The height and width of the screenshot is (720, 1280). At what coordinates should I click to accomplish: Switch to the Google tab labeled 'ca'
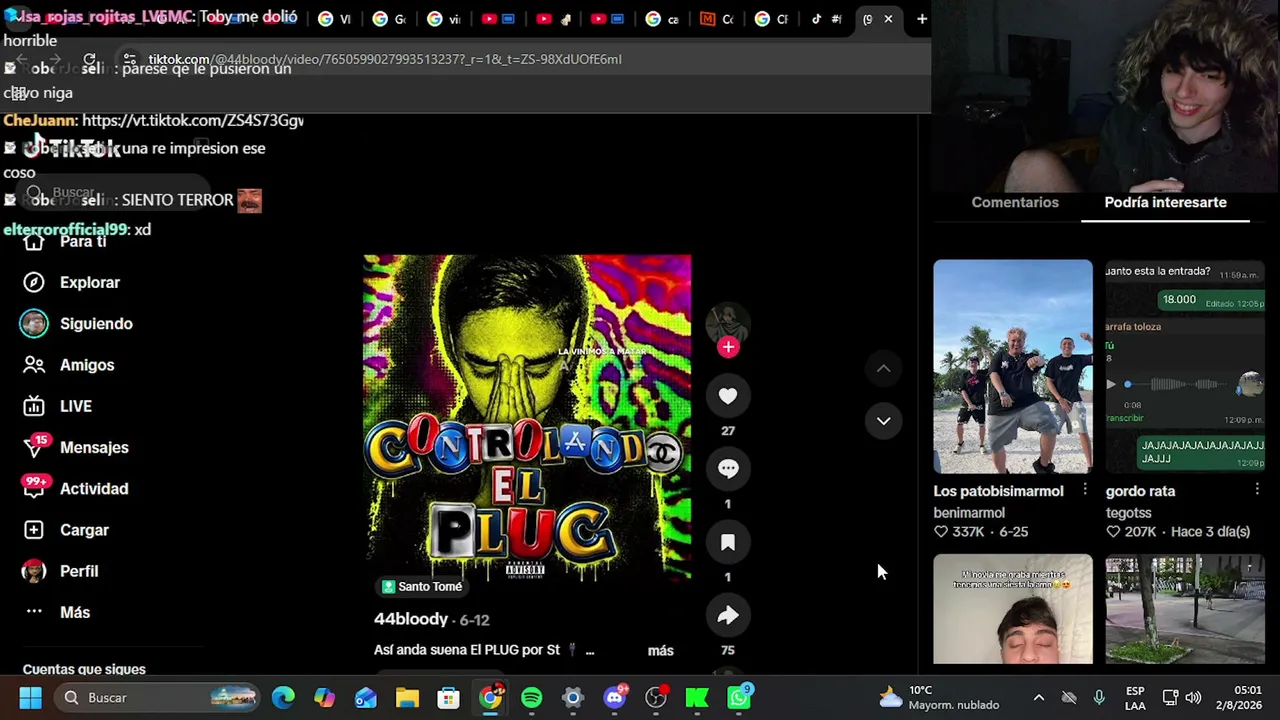pyautogui.click(x=663, y=19)
